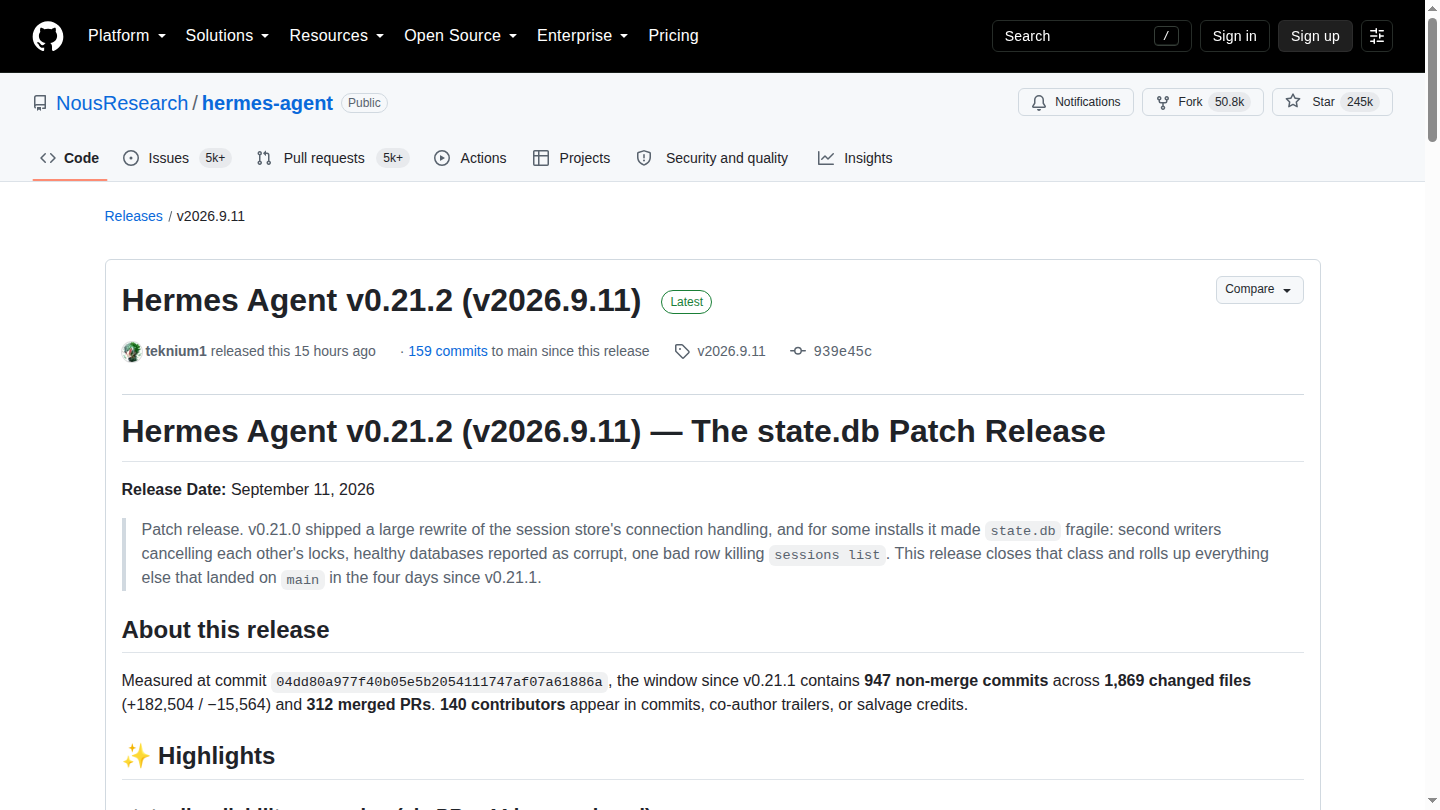Viewport: 1440px width, 810px height.
Task: Open the Compare dropdown
Action: point(1259,290)
